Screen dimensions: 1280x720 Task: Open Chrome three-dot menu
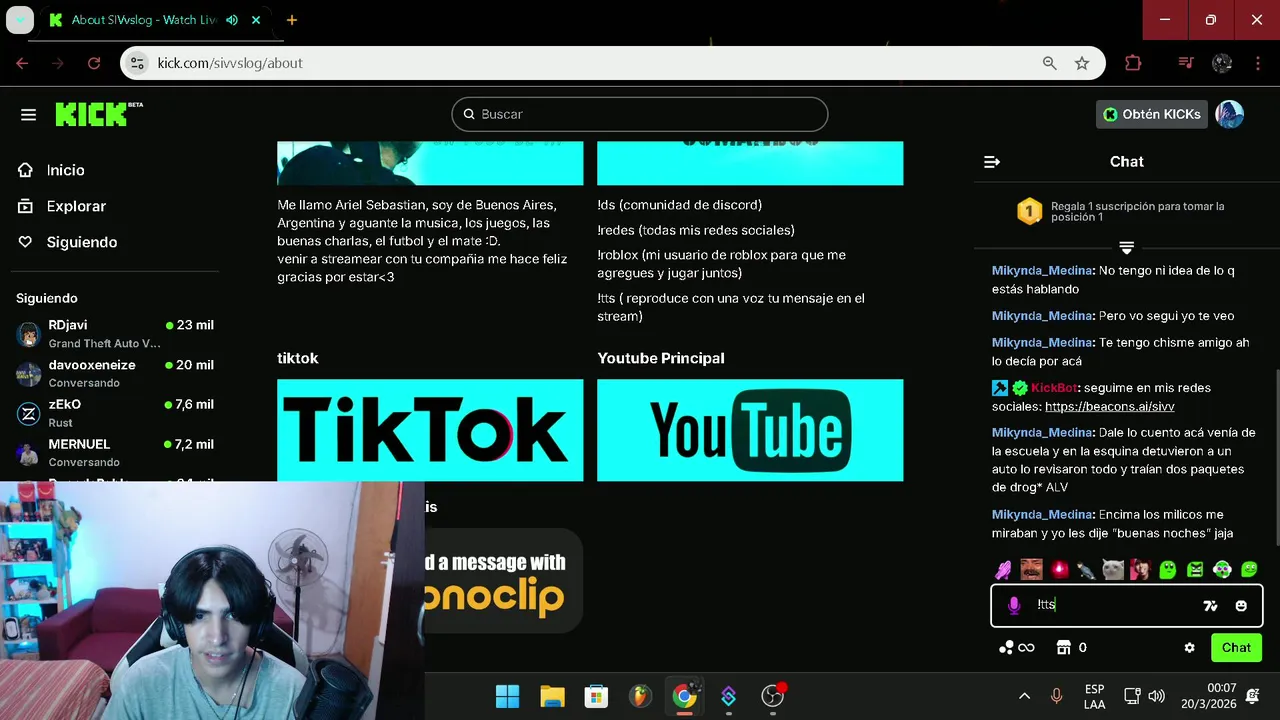pos(1258,63)
